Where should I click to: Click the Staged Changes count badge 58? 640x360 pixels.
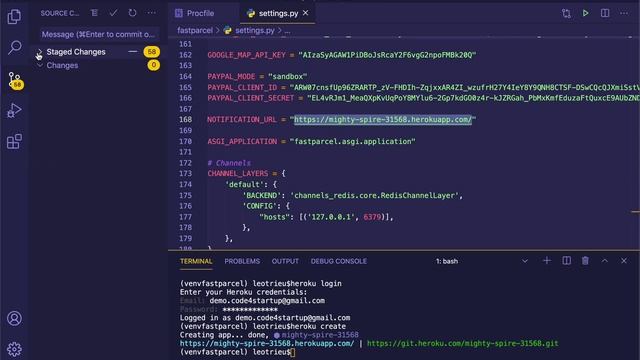click(x=151, y=52)
